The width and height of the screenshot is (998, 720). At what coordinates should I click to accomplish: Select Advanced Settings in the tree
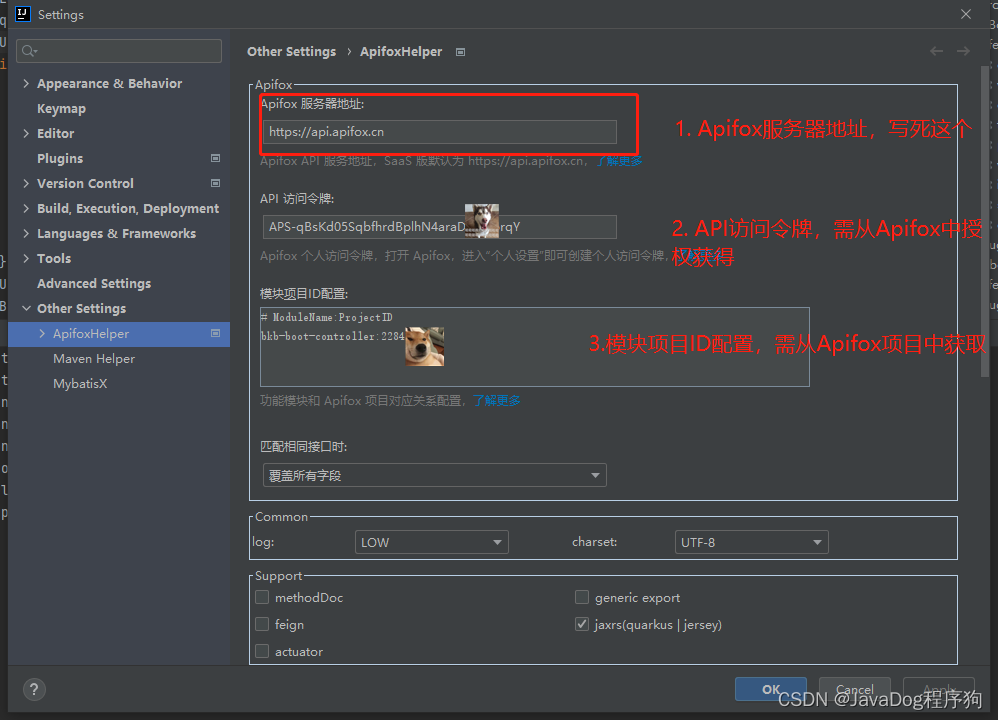point(94,283)
